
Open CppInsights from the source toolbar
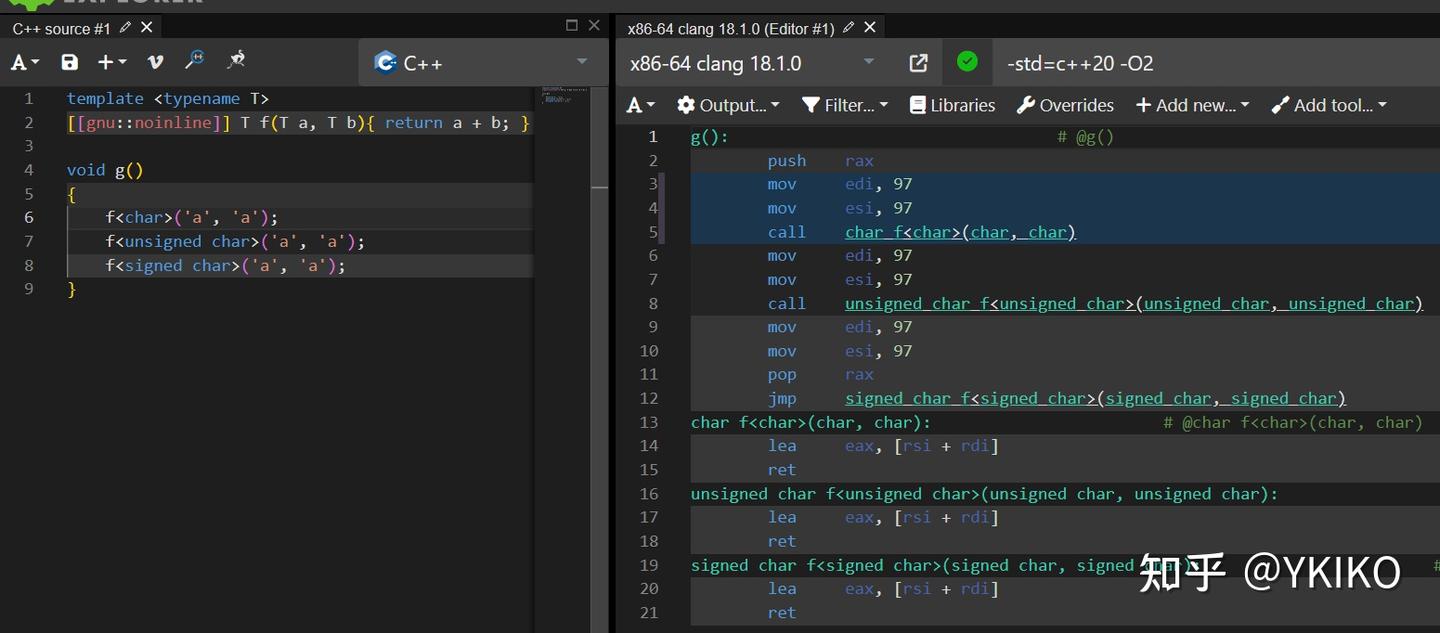pyautogui.click(x=195, y=61)
